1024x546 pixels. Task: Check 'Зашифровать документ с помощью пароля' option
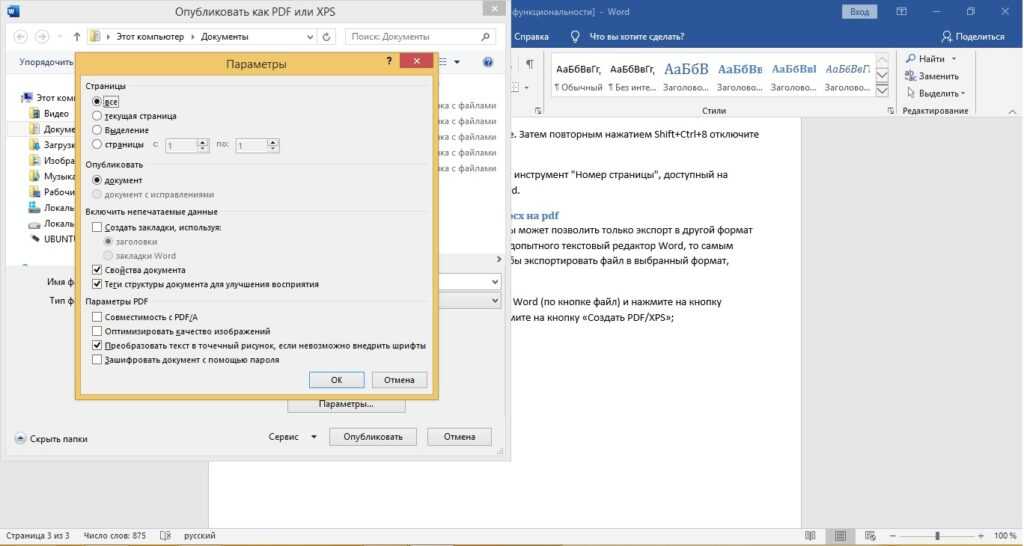(x=97, y=359)
